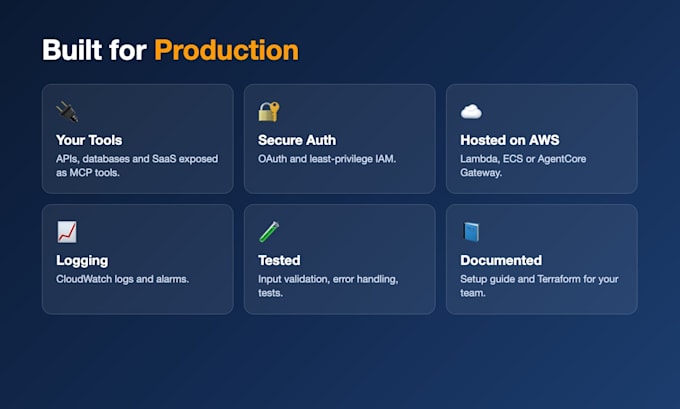Click text 'Setup guide and Terraform for your team.'
Viewport: 680px width, 409px height.
pos(539,286)
